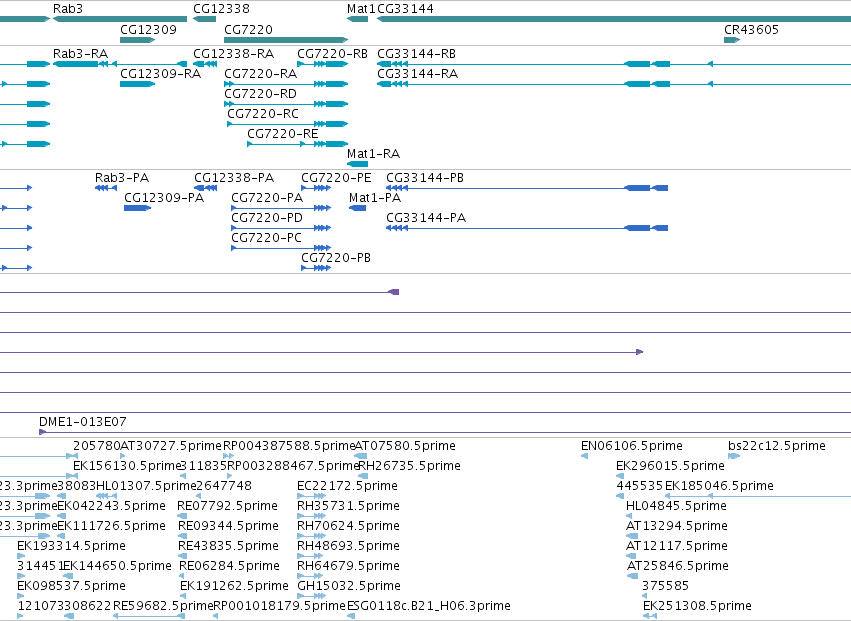Click the Rab3-RA transcript label
Viewport: 851px width, 621px height.
(x=80, y=54)
